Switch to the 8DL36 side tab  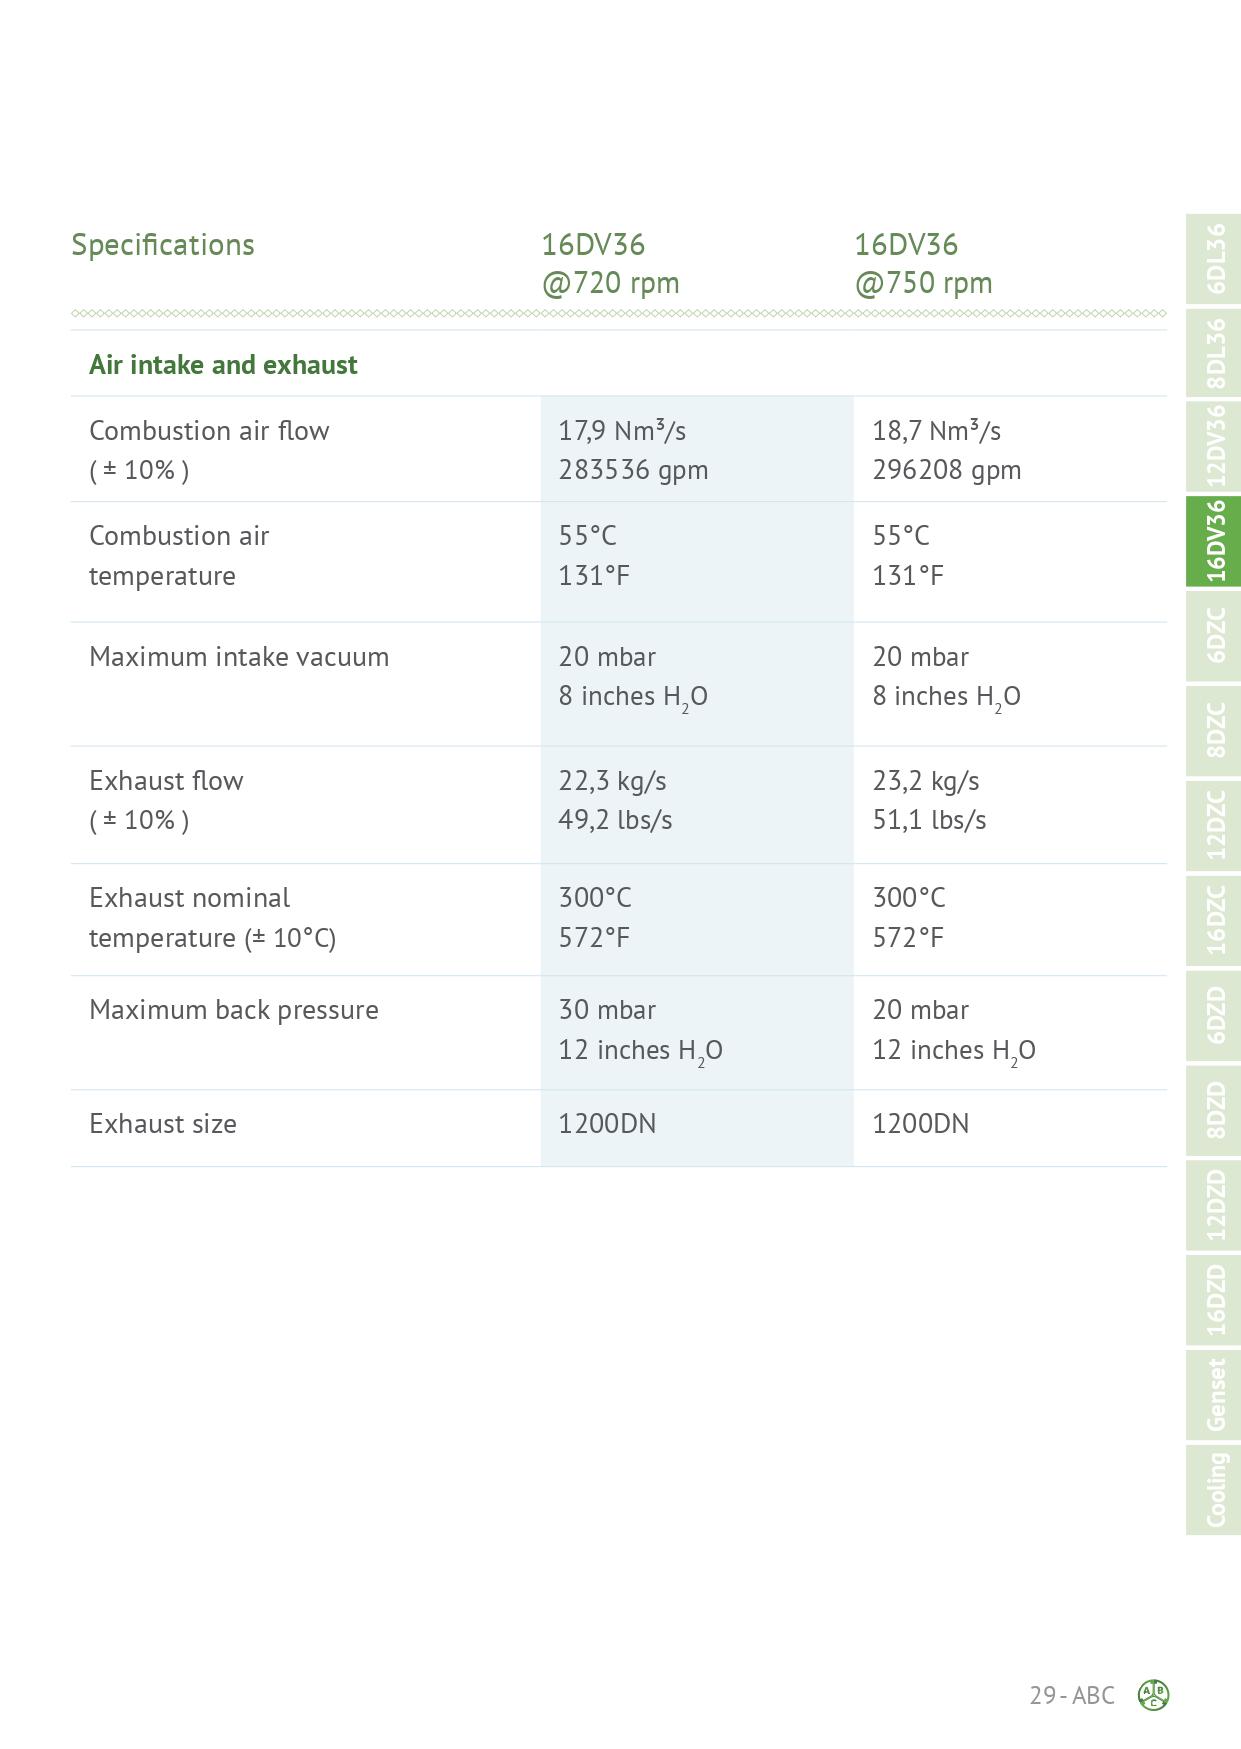coord(1214,352)
